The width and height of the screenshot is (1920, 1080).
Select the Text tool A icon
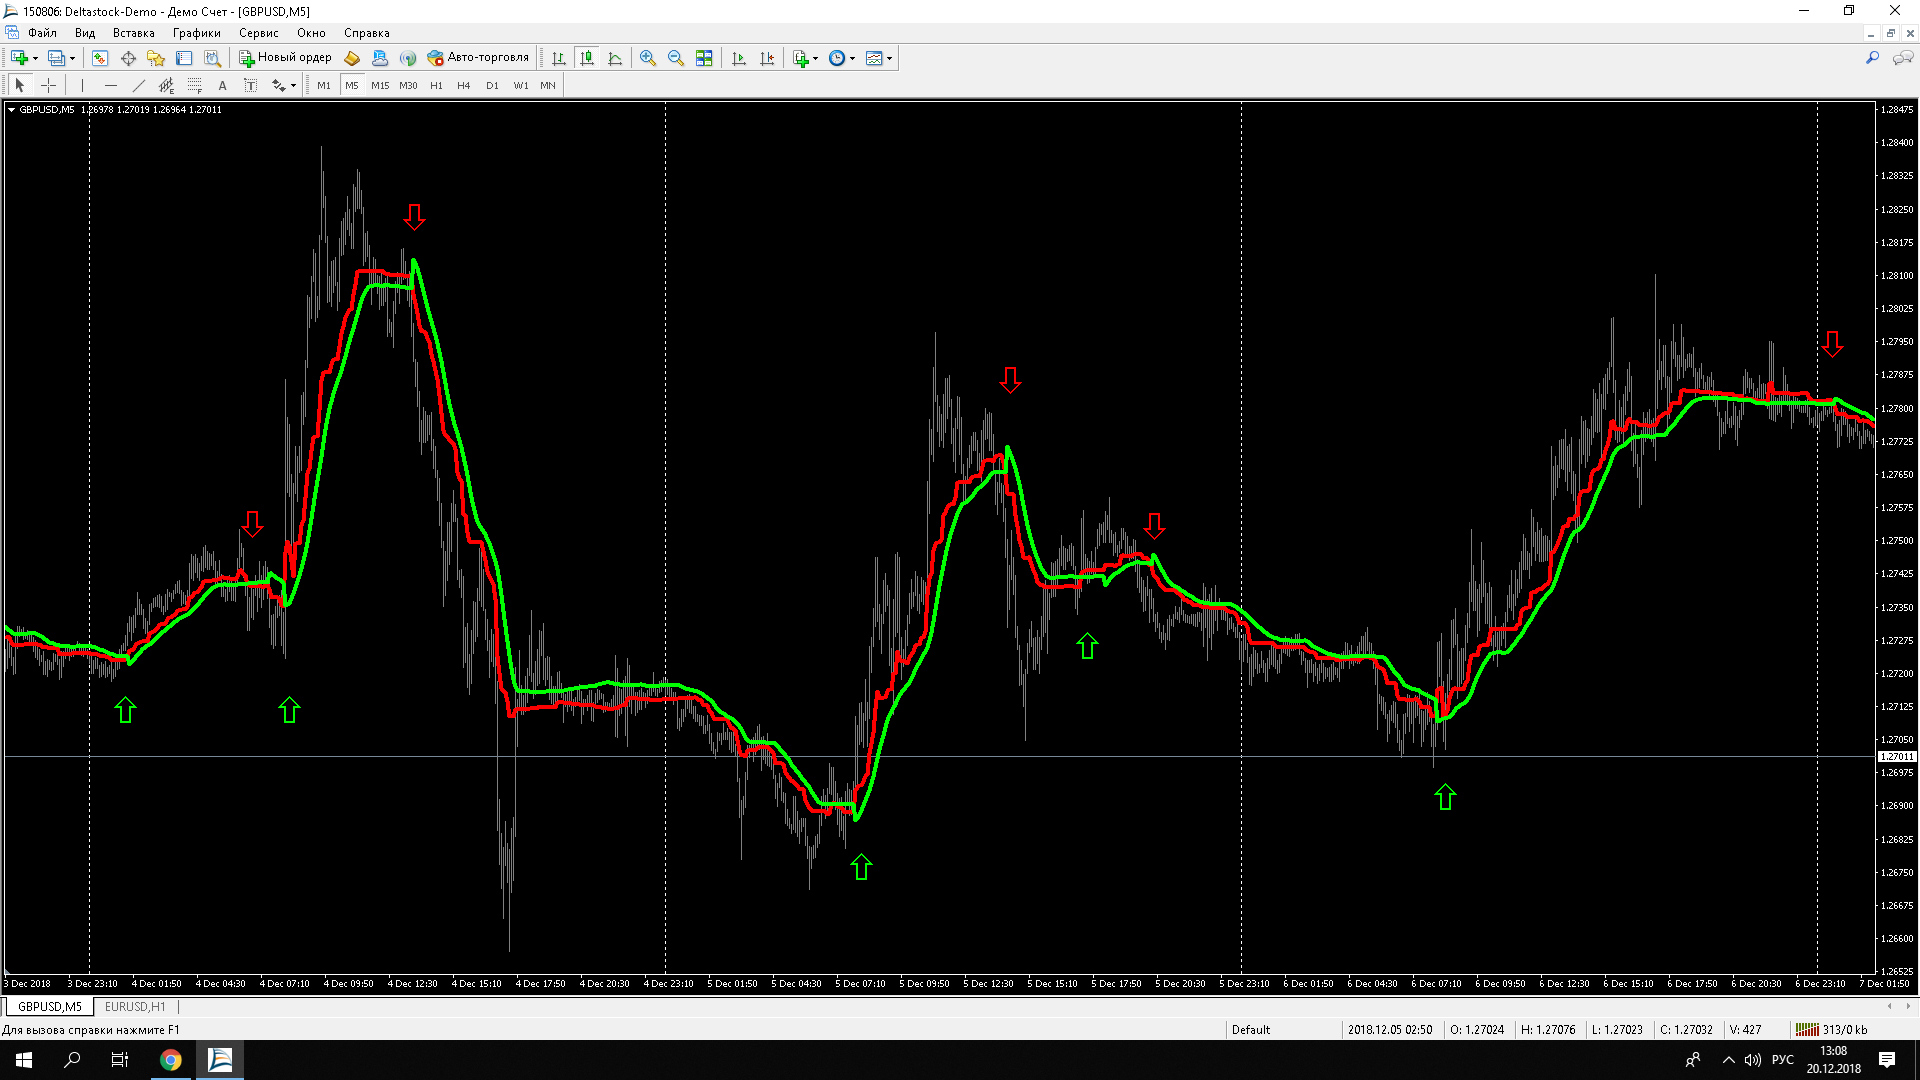tap(222, 85)
